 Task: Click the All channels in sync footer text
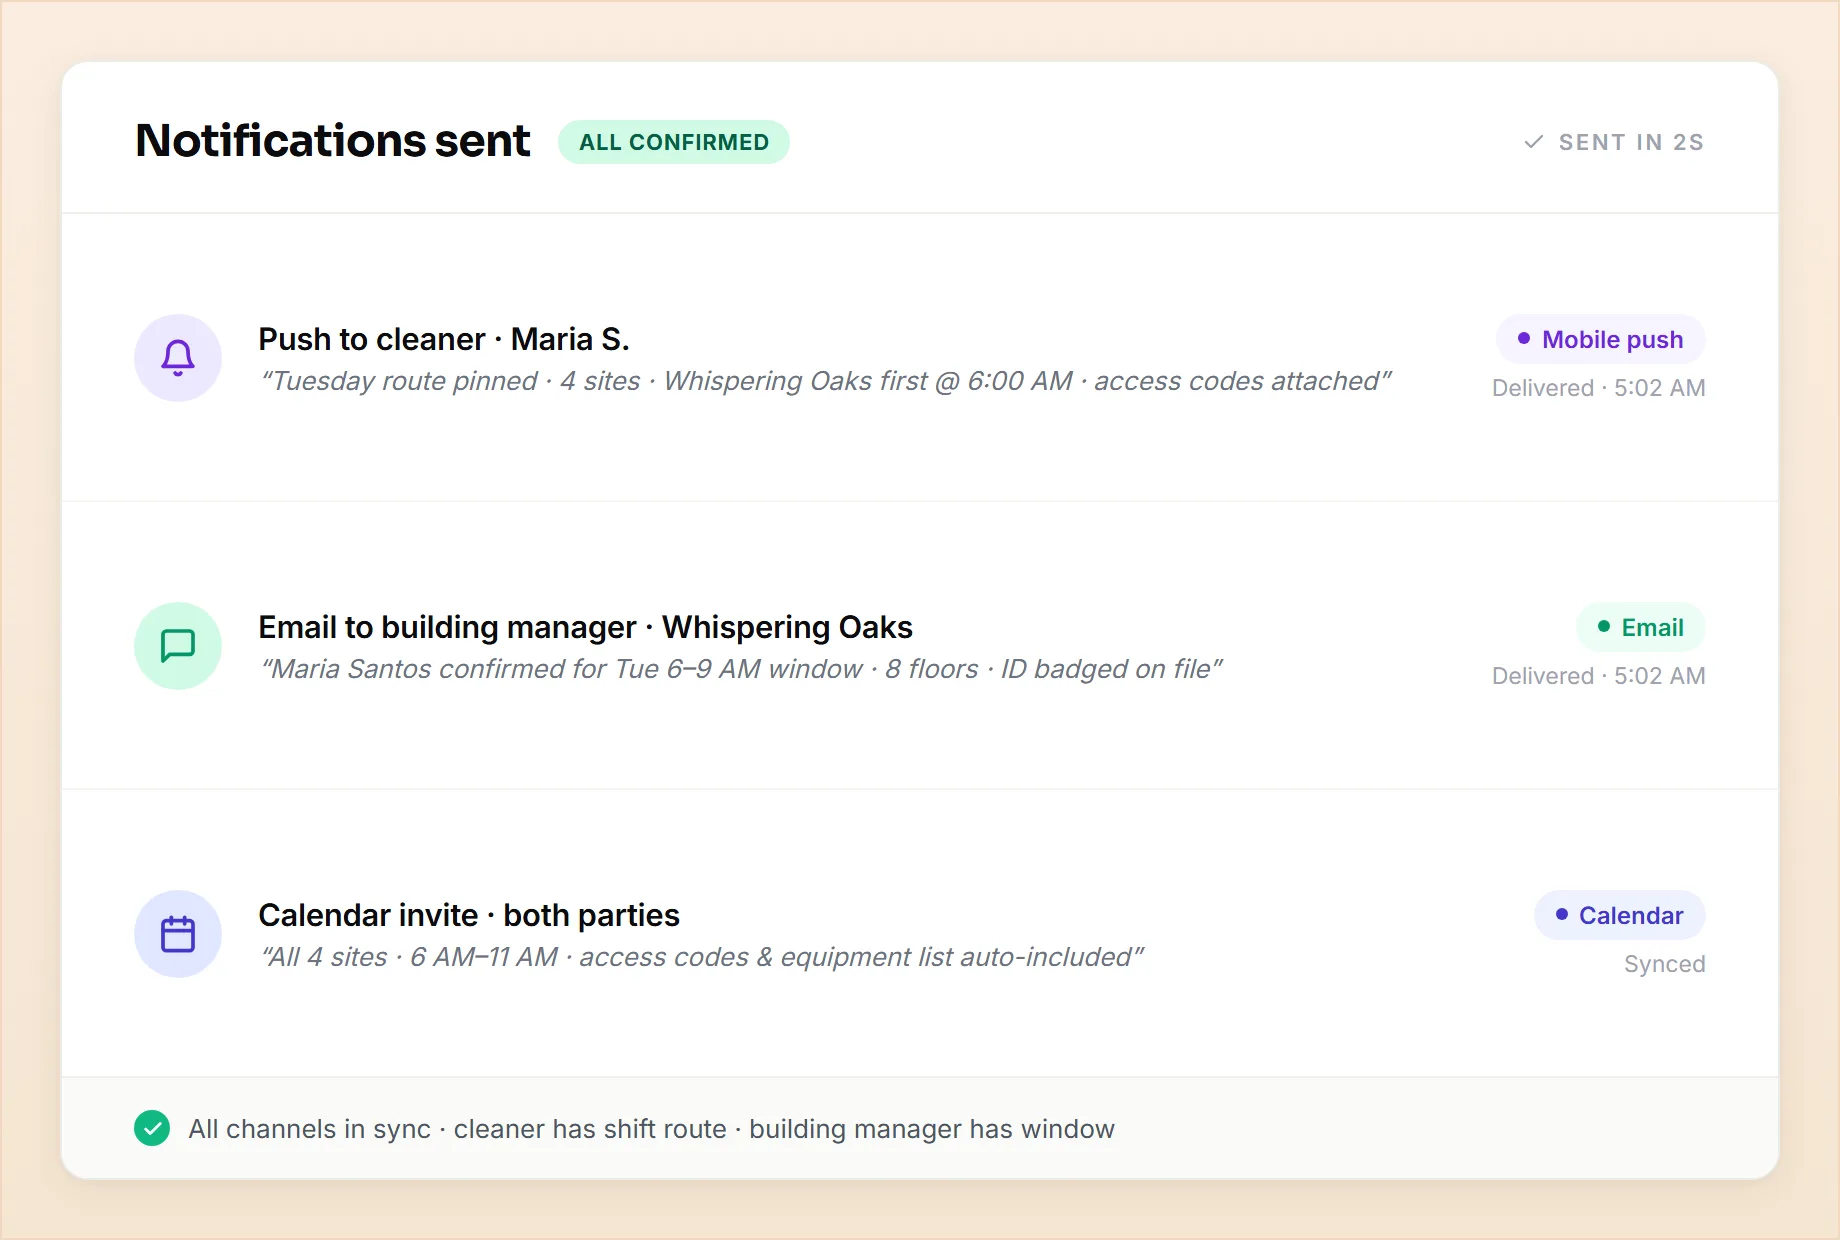pyautogui.click(x=651, y=1129)
